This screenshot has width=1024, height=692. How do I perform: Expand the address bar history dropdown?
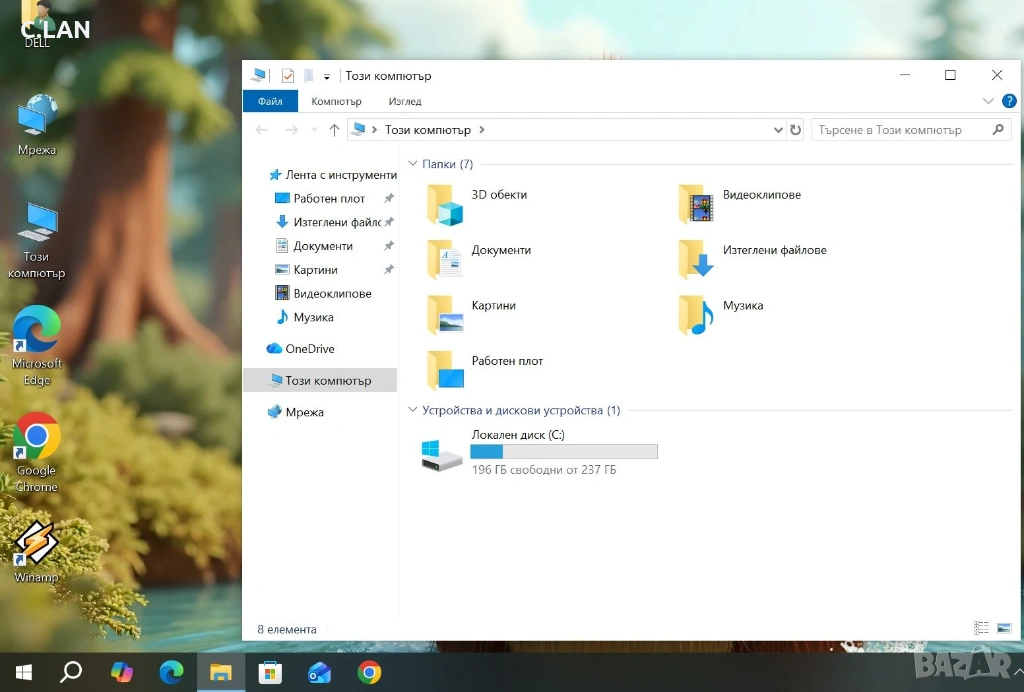click(779, 130)
